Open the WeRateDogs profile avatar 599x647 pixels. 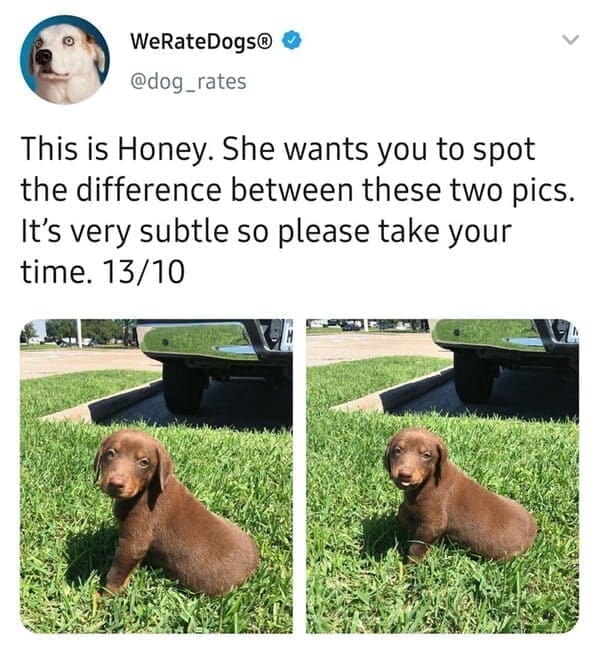click(65, 59)
